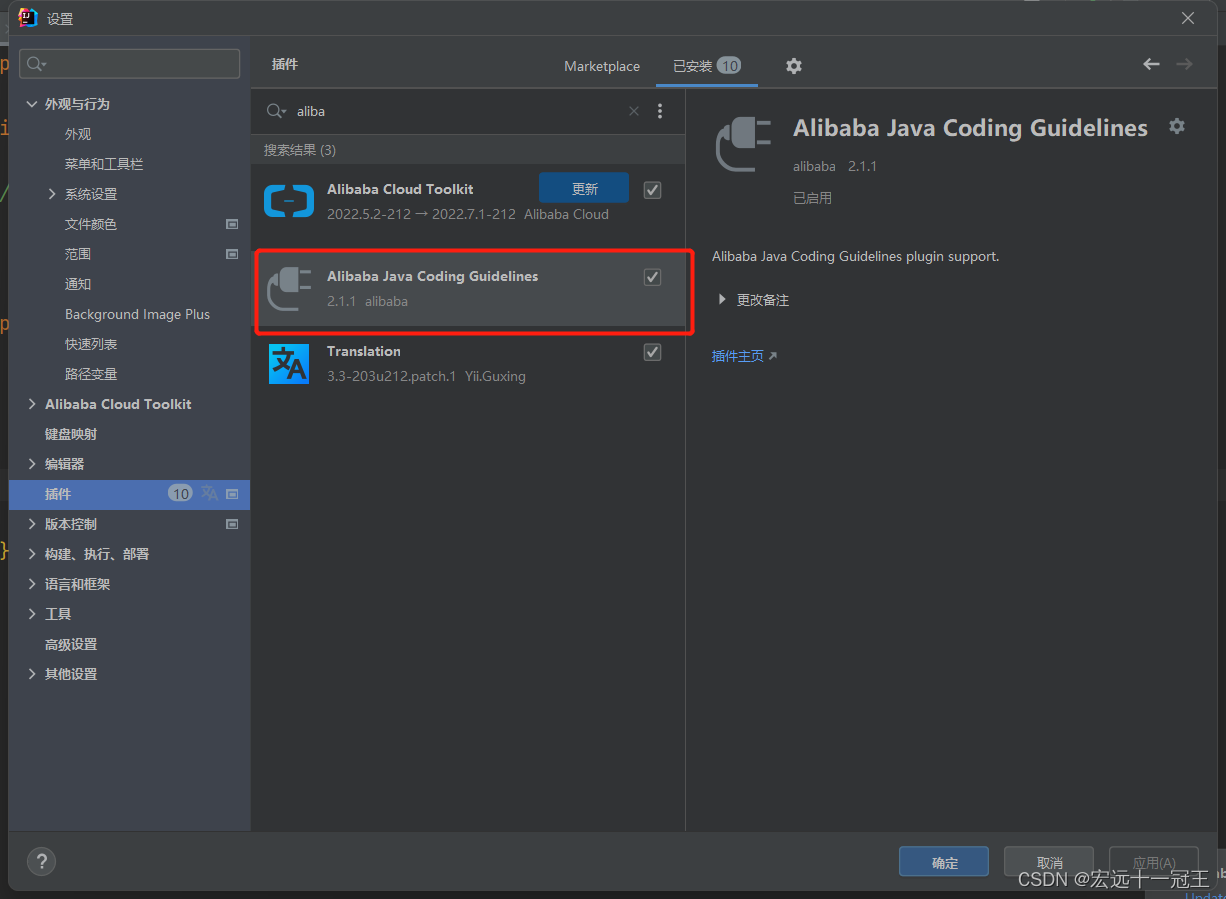Click project-level icon beside 版本控制
The image size is (1226, 899).
tap(232, 524)
